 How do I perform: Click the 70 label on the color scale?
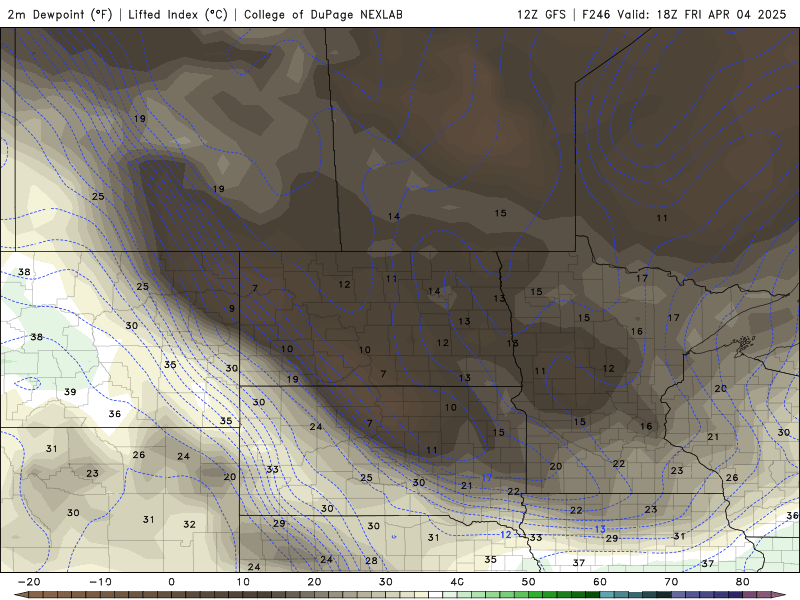coord(671,582)
